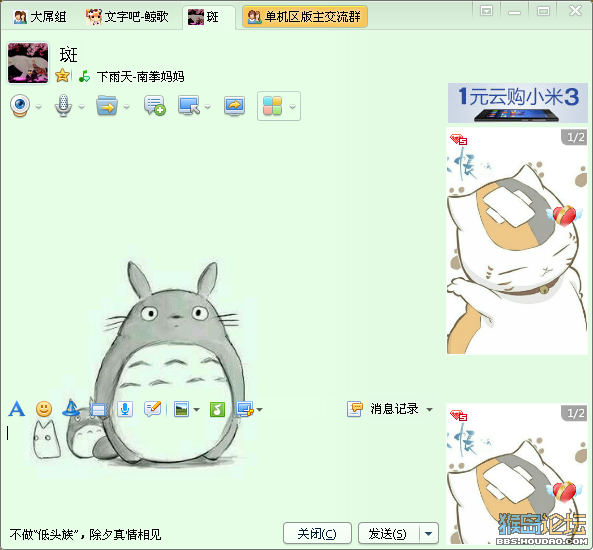The height and width of the screenshot is (550, 593).
Task: Click the 消息记录 notepad icon
Action: 355,409
